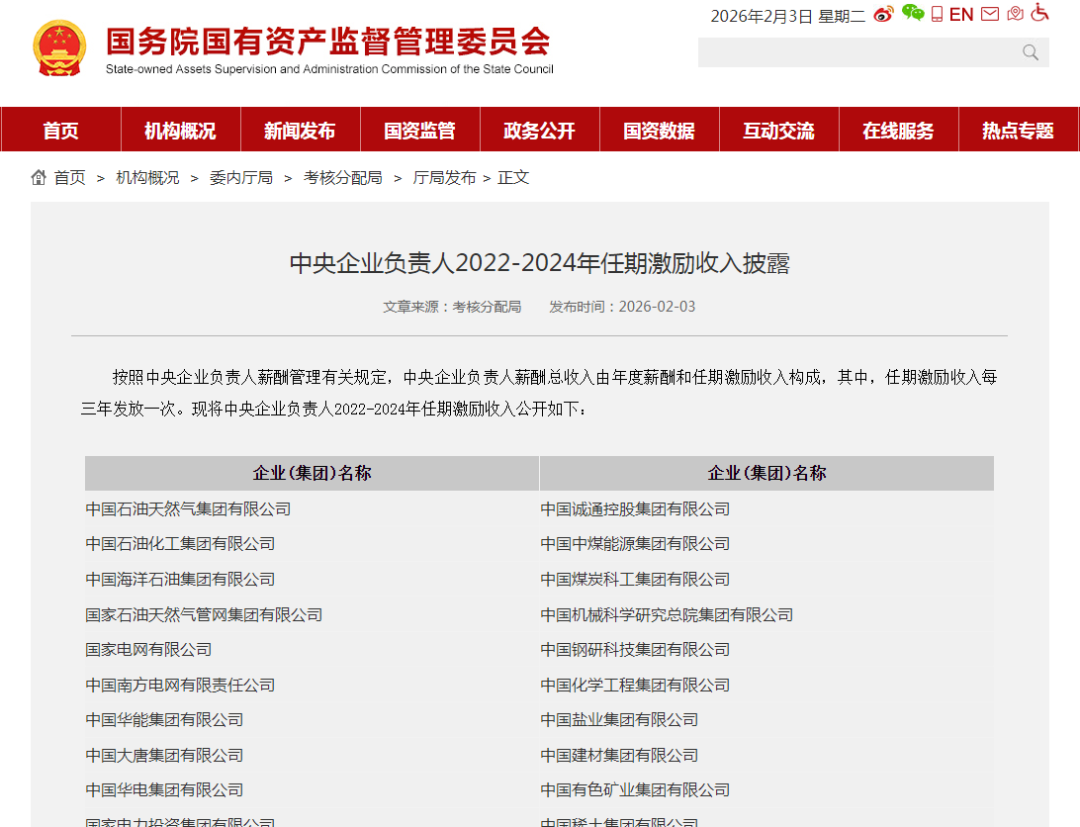Open the mail envelope icon

tap(990, 14)
